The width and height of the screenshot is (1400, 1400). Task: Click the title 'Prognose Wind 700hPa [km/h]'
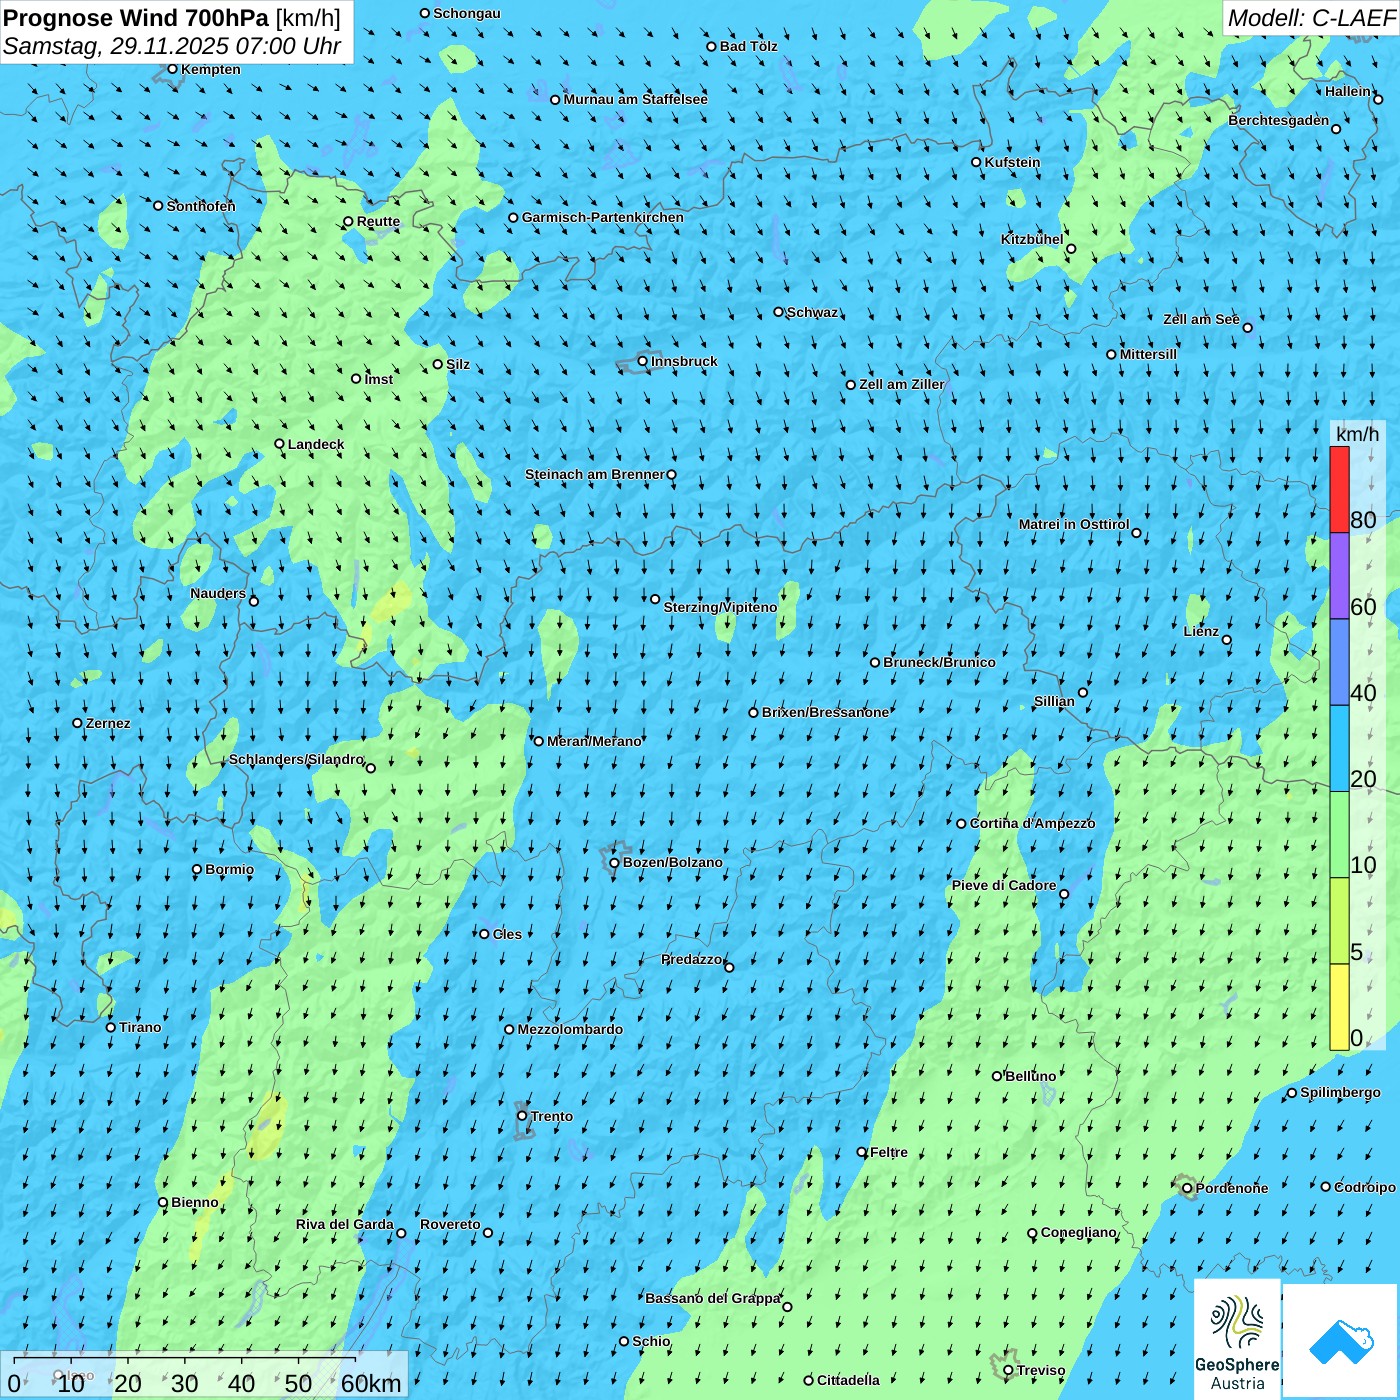click(172, 18)
